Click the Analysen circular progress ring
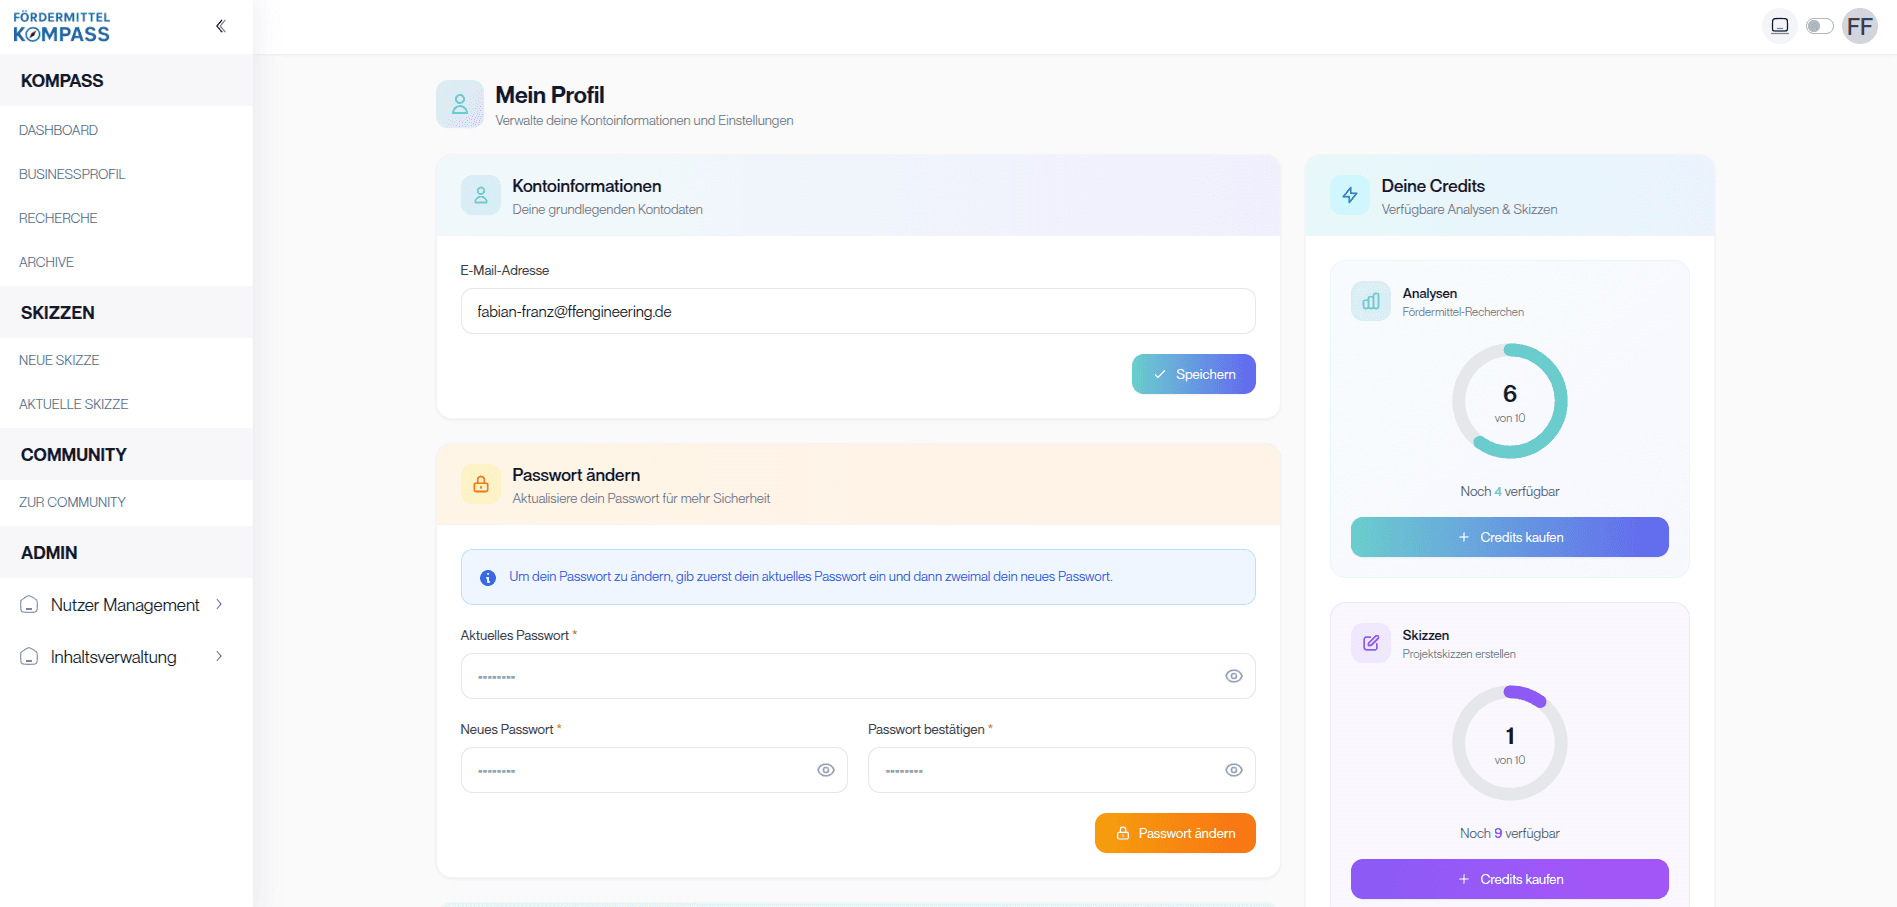The height and width of the screenshot is (907, 1897). 1509,401
